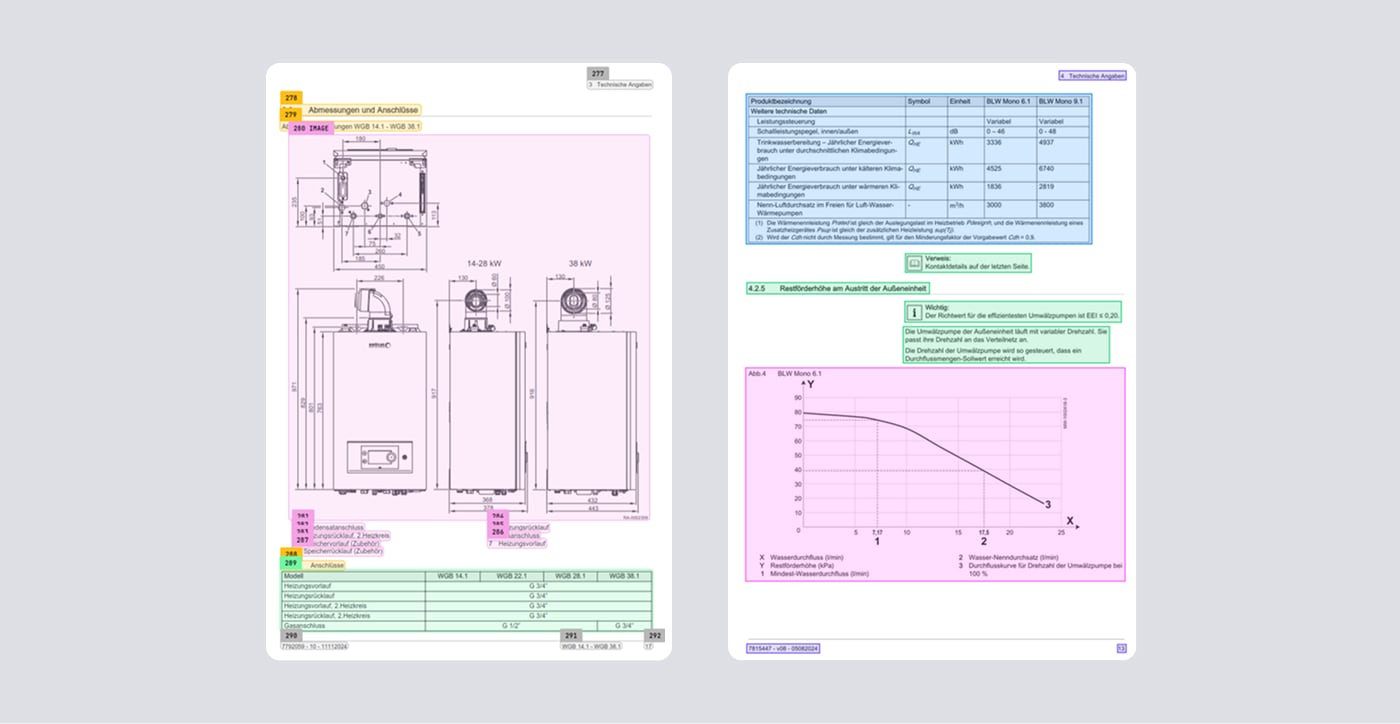This screenshot has width=1400, height=724.
Task: Click 'Schallleistungspegel, innen/außen' row label
Action: pyautogui.click(x=809, y=131)
